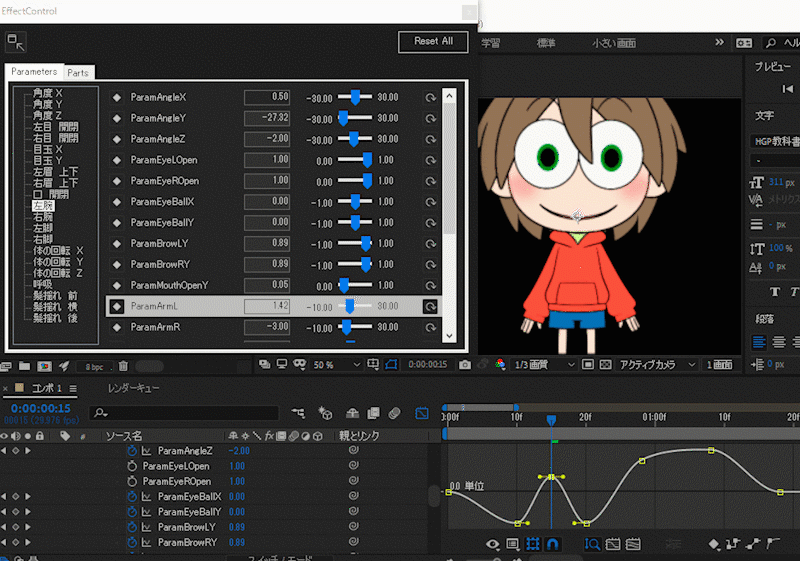Click the Reset All button
800x561 pixels.
click(x=433, y=42)
